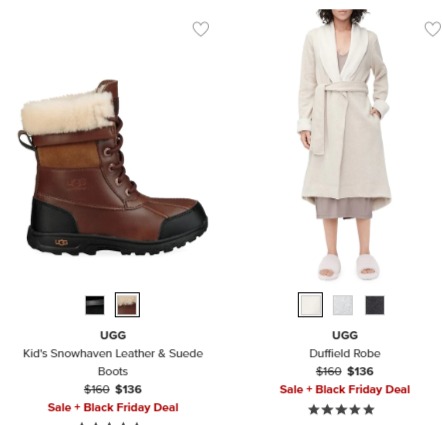This screenshot has height=425, width=443.
Task: Open UGG brand link above Duffield Robe
Action: [x=345, y=335]
